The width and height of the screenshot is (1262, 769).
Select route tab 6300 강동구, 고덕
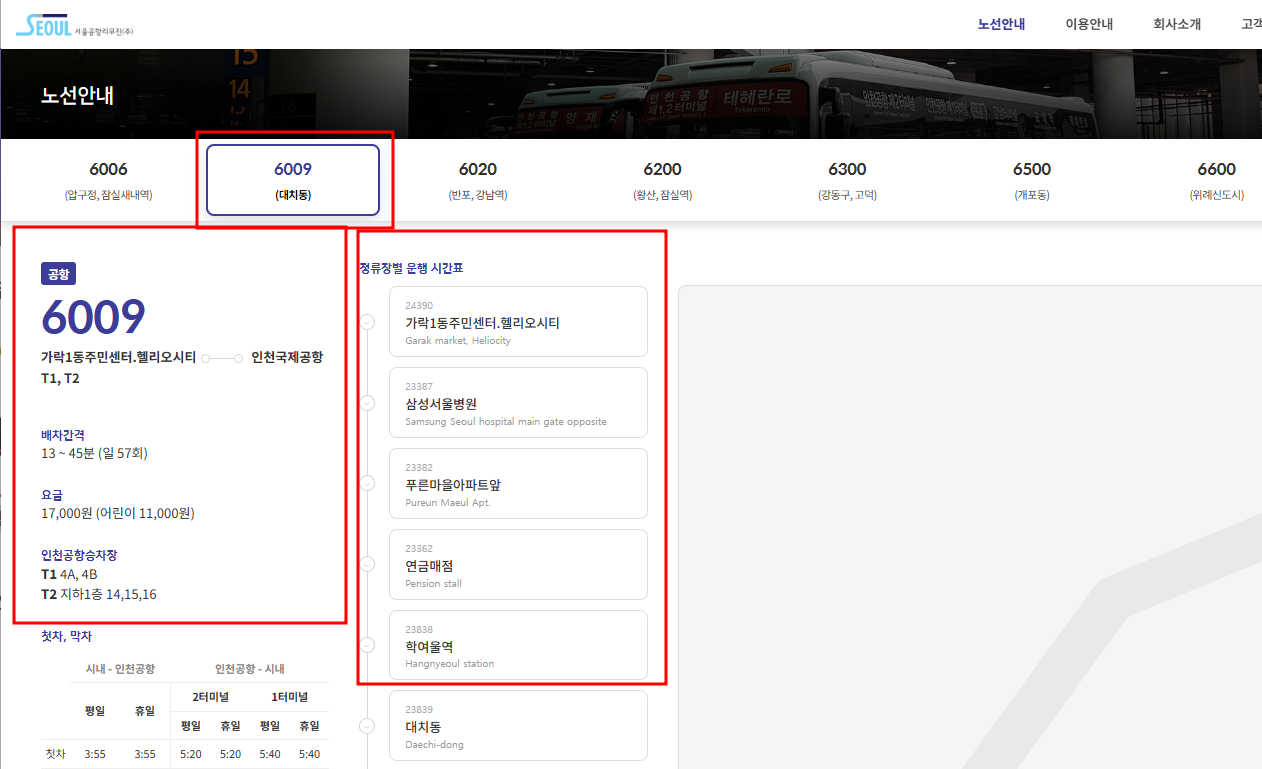point(847,180)
